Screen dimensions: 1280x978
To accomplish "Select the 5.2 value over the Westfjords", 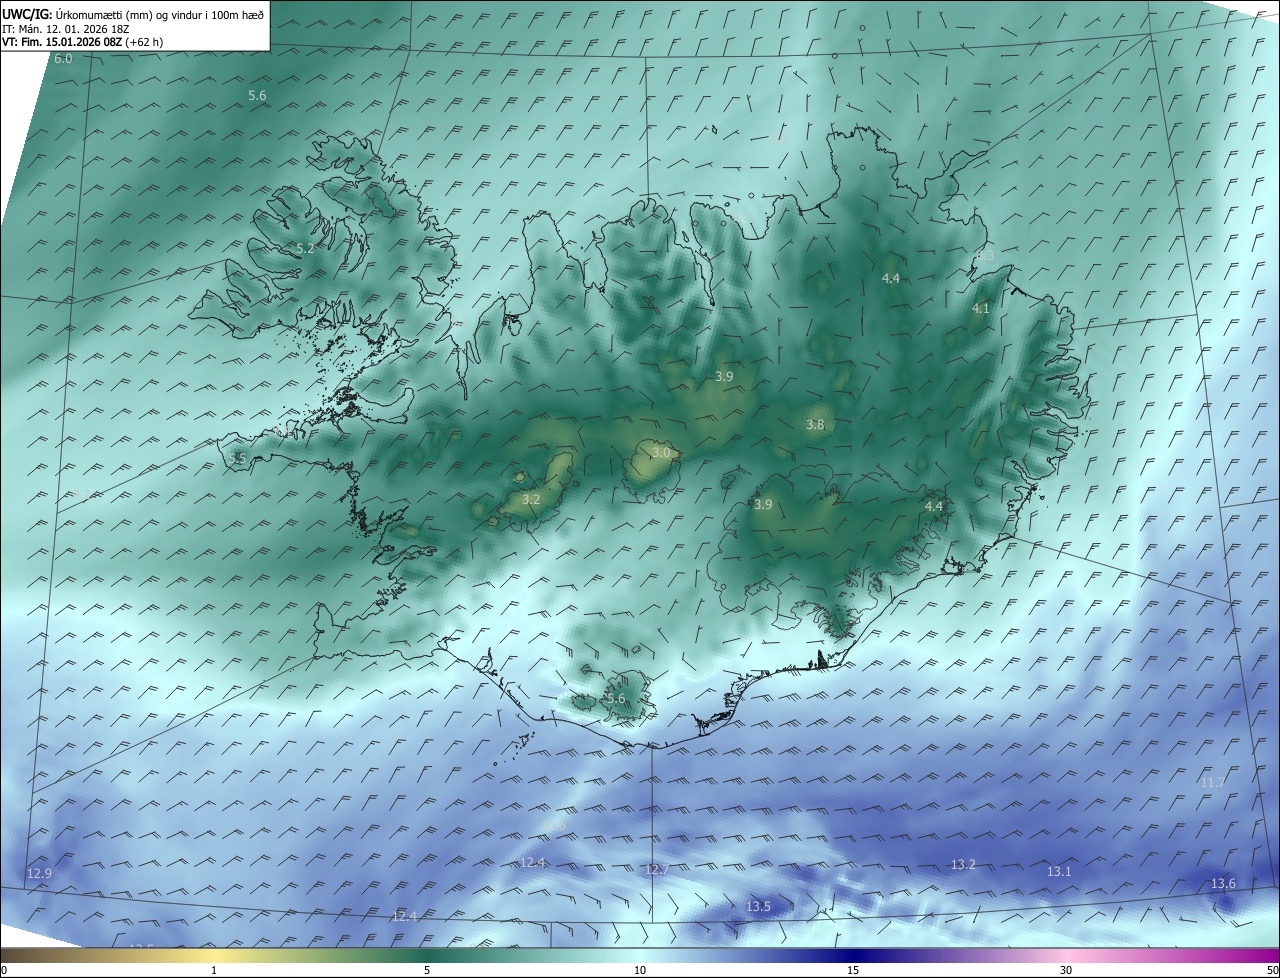I will point(305,248).
